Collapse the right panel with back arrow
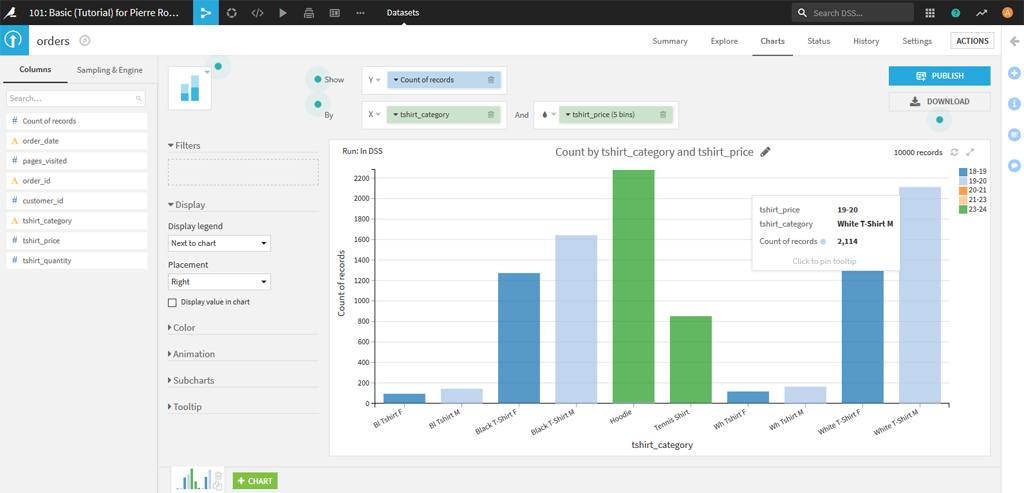The height and width of the screenshot is (493, 1024). (x=1014, y=41)
